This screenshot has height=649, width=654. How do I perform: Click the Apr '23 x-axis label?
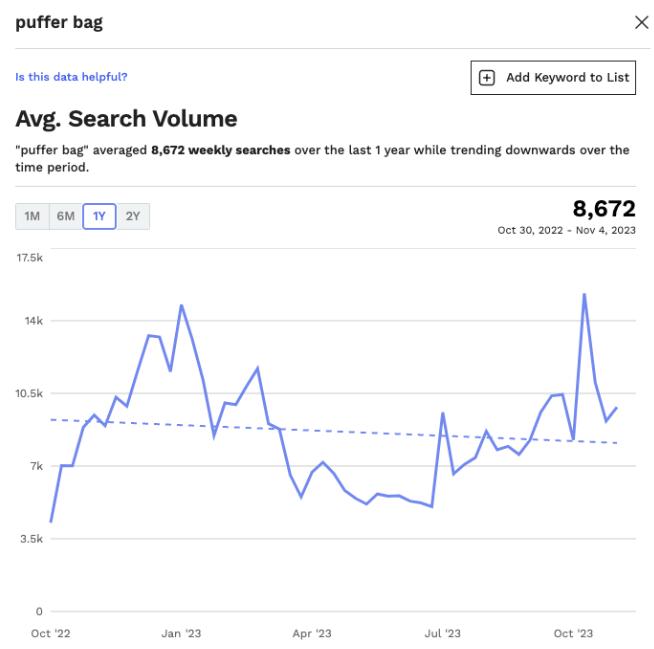click(312, 633)
